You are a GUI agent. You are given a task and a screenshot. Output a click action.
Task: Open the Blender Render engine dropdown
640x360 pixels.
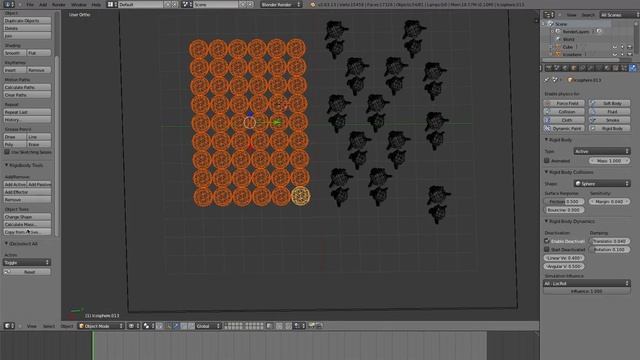point(281,4)
